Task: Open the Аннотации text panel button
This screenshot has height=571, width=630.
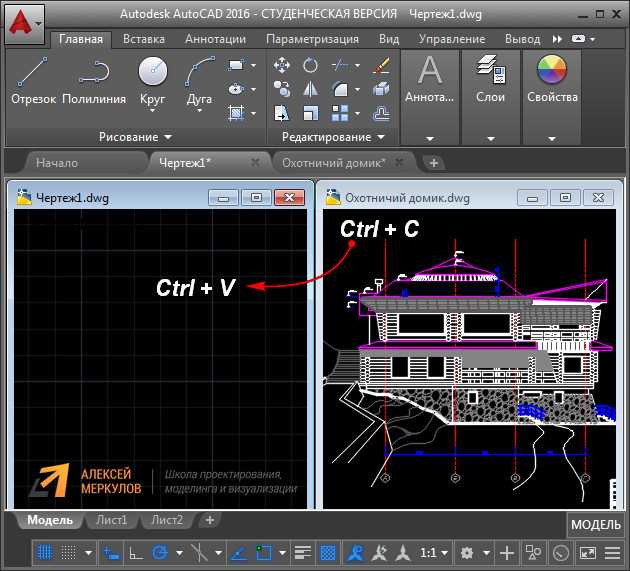Action: (x=430, y=80)
